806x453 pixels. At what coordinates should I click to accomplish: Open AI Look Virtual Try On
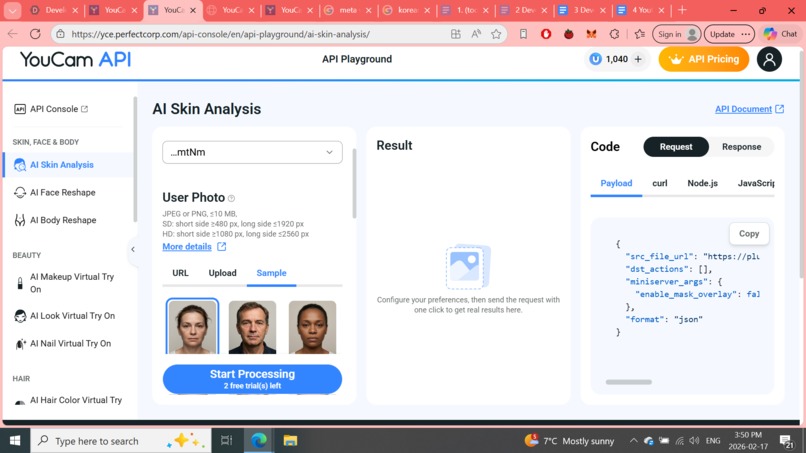pos(72,316)
